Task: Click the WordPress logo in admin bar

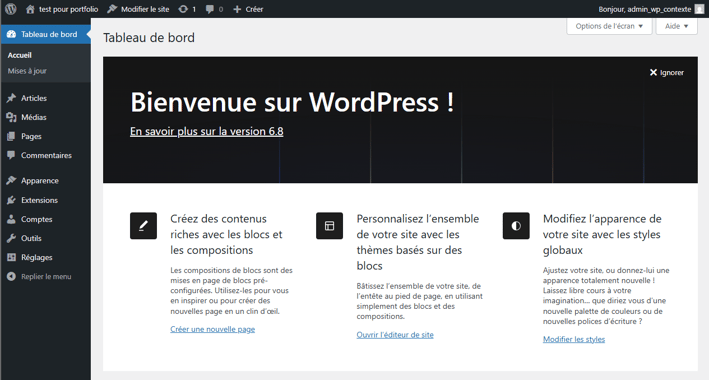Action: [10, 9]
